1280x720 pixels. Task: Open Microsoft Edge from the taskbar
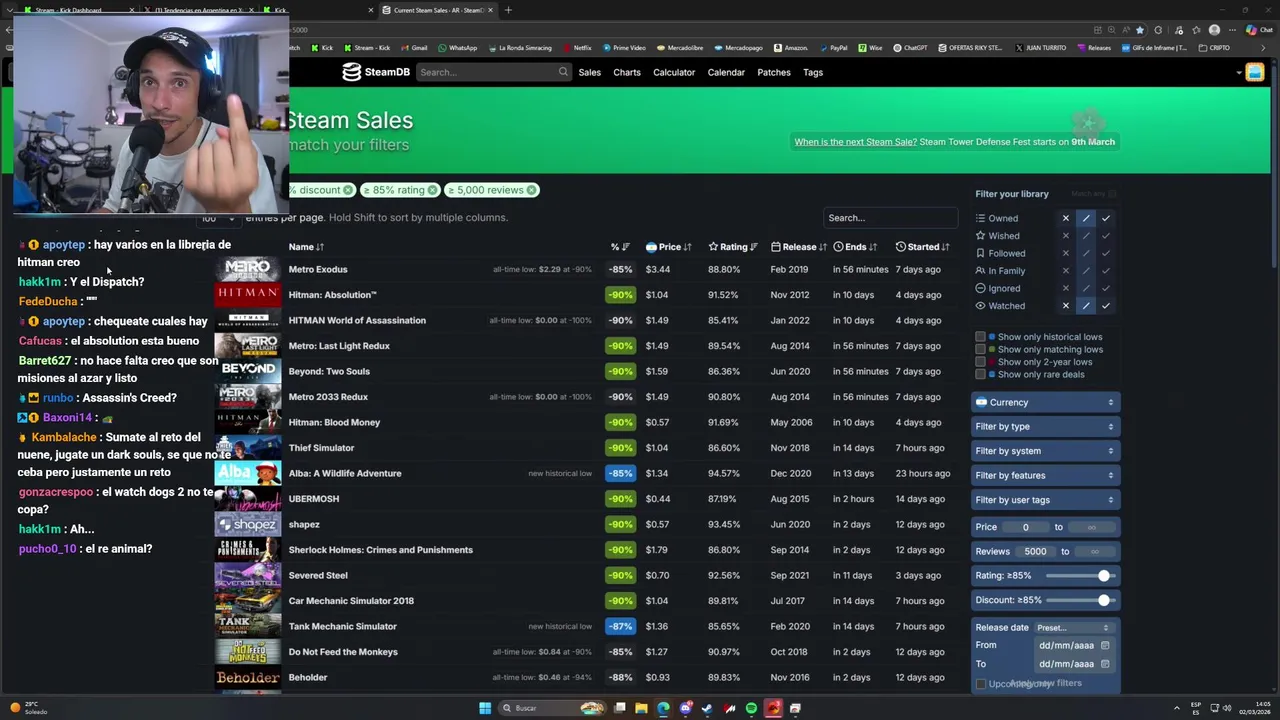pos(663,708)
